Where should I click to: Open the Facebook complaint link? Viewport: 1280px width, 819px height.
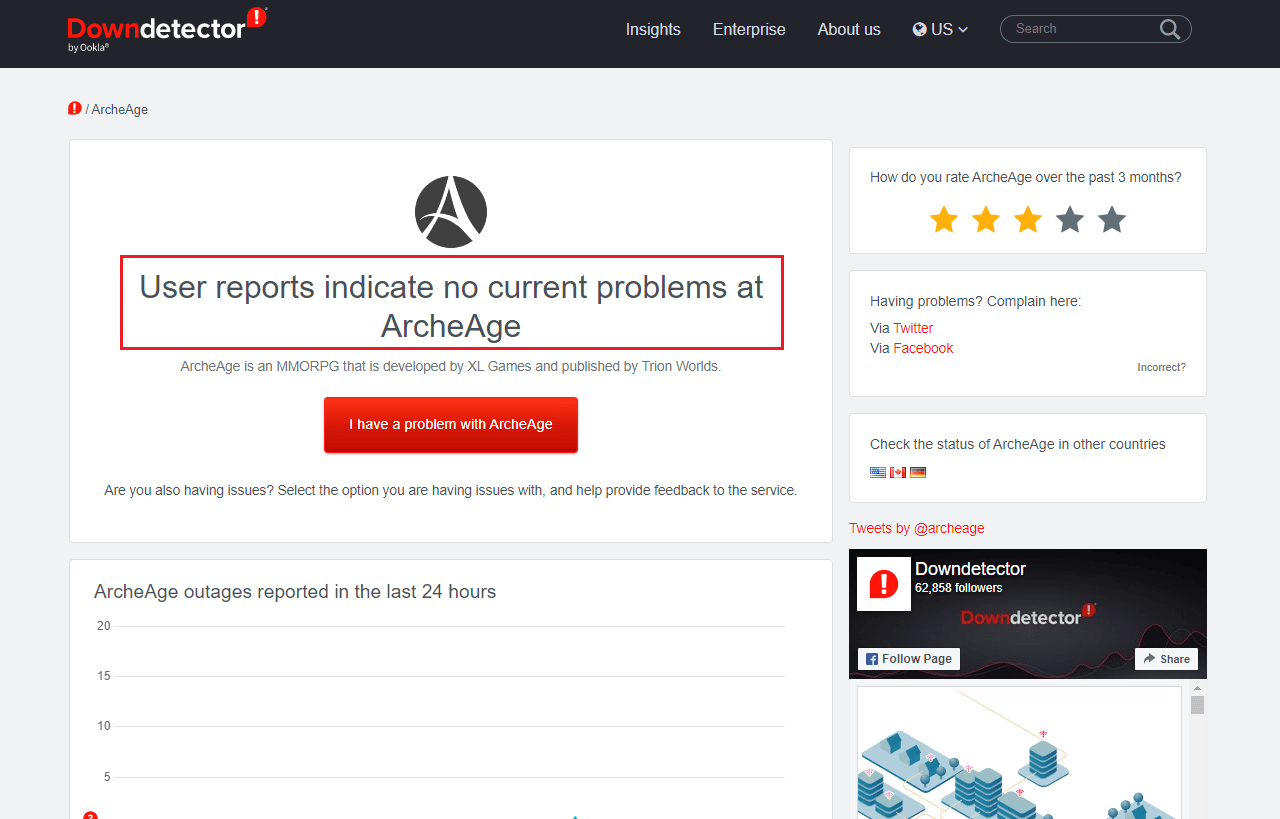click(x=923, y=348)
